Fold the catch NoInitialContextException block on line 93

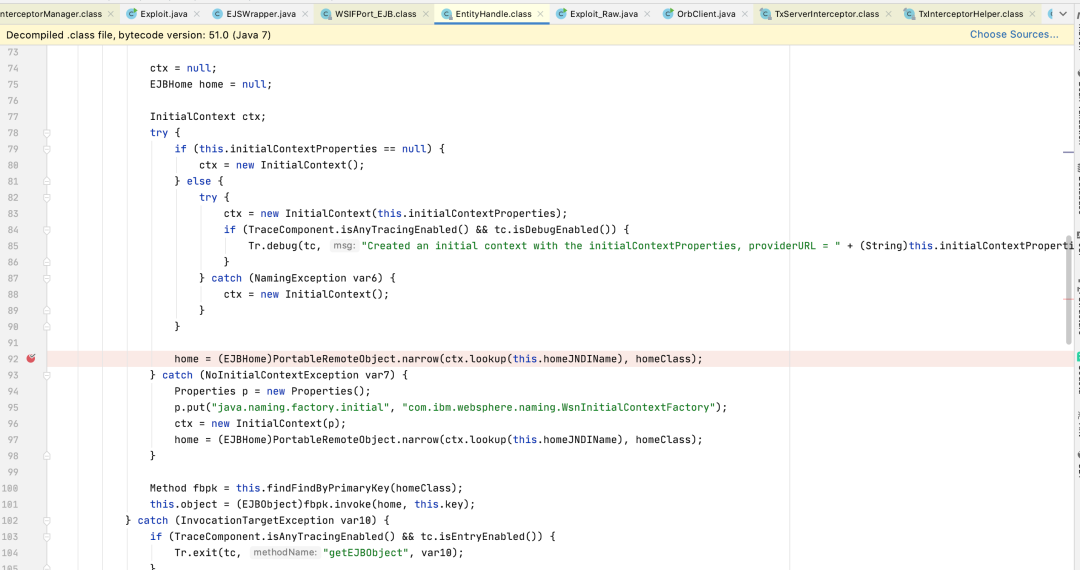(47, 375)
